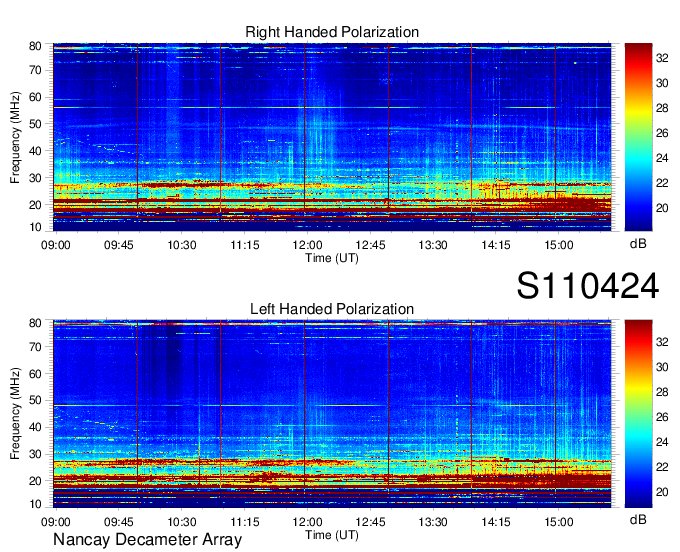Click the Left Handed Polarization color bar
The width and height of the screenshot is (680, 552).
638,414
